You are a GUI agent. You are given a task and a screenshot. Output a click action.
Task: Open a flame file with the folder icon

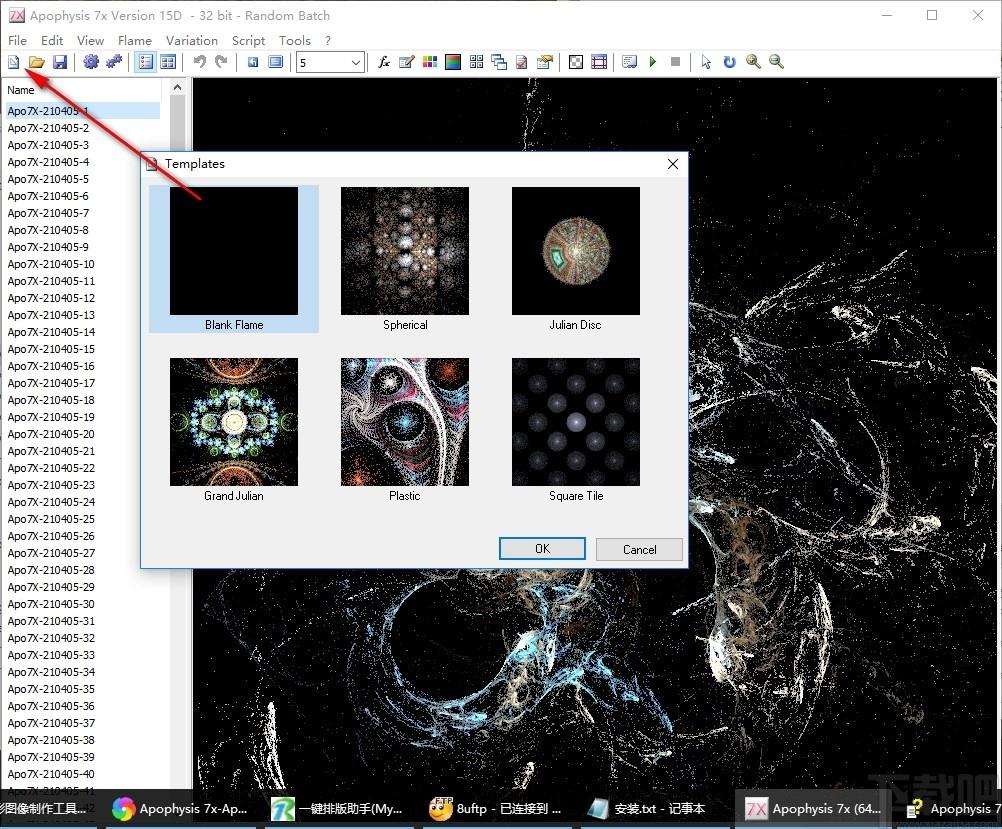click(x=36, y=62)
